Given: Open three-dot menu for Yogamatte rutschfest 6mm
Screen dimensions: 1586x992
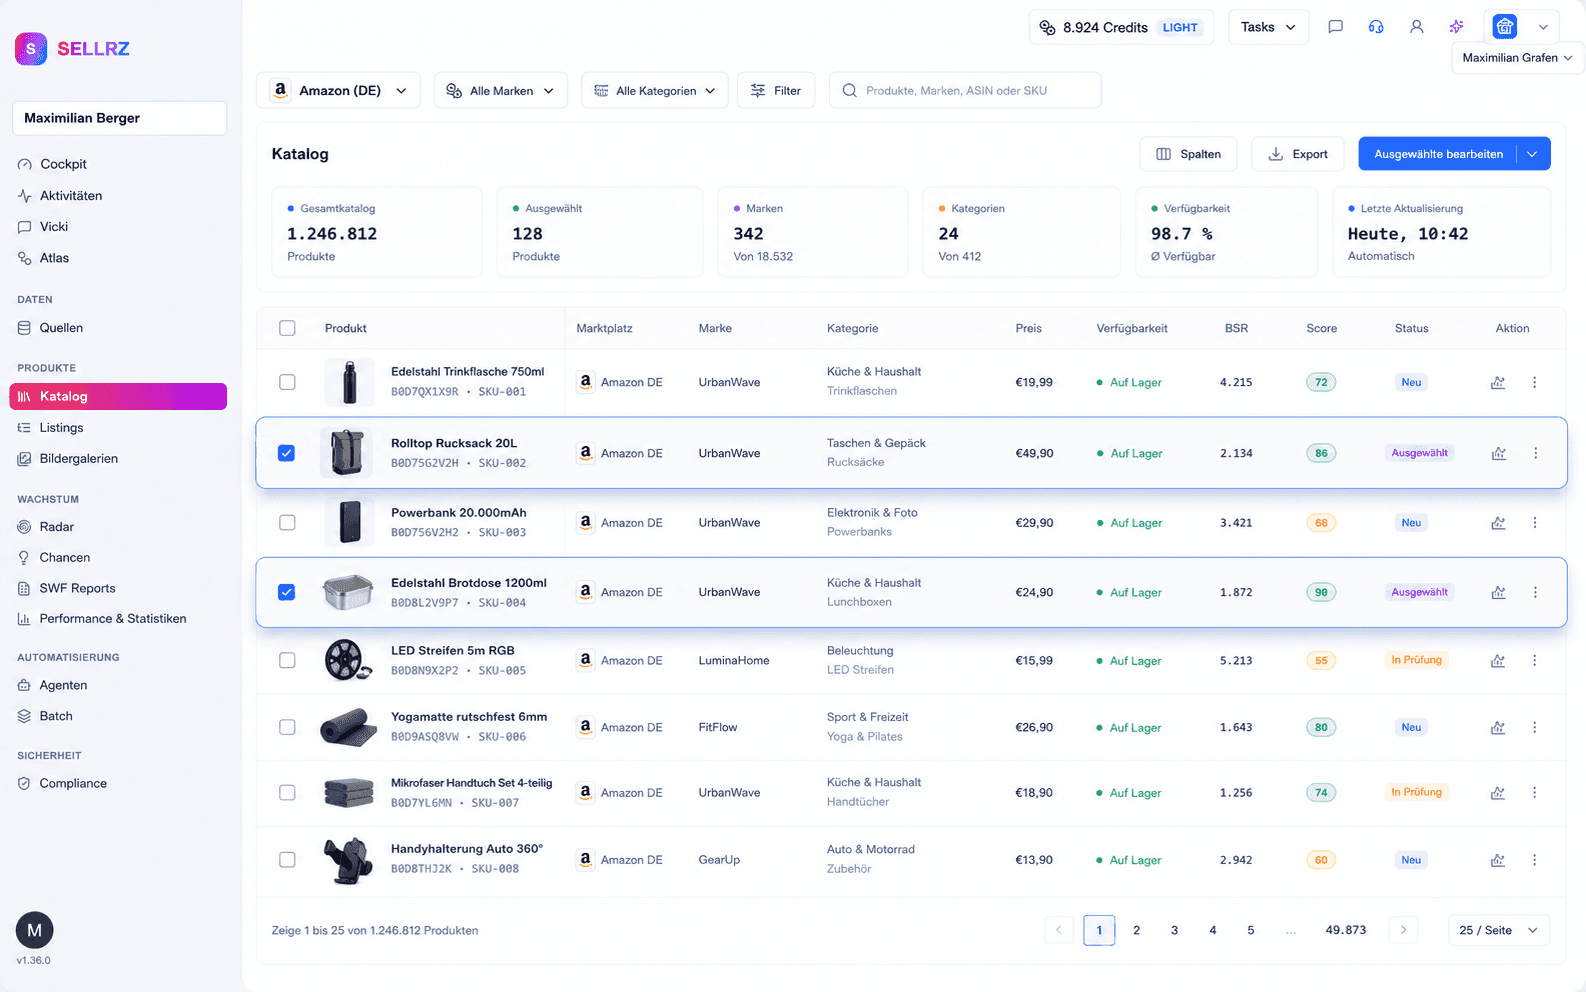Looking at the screenshot, I should 1535,727.
